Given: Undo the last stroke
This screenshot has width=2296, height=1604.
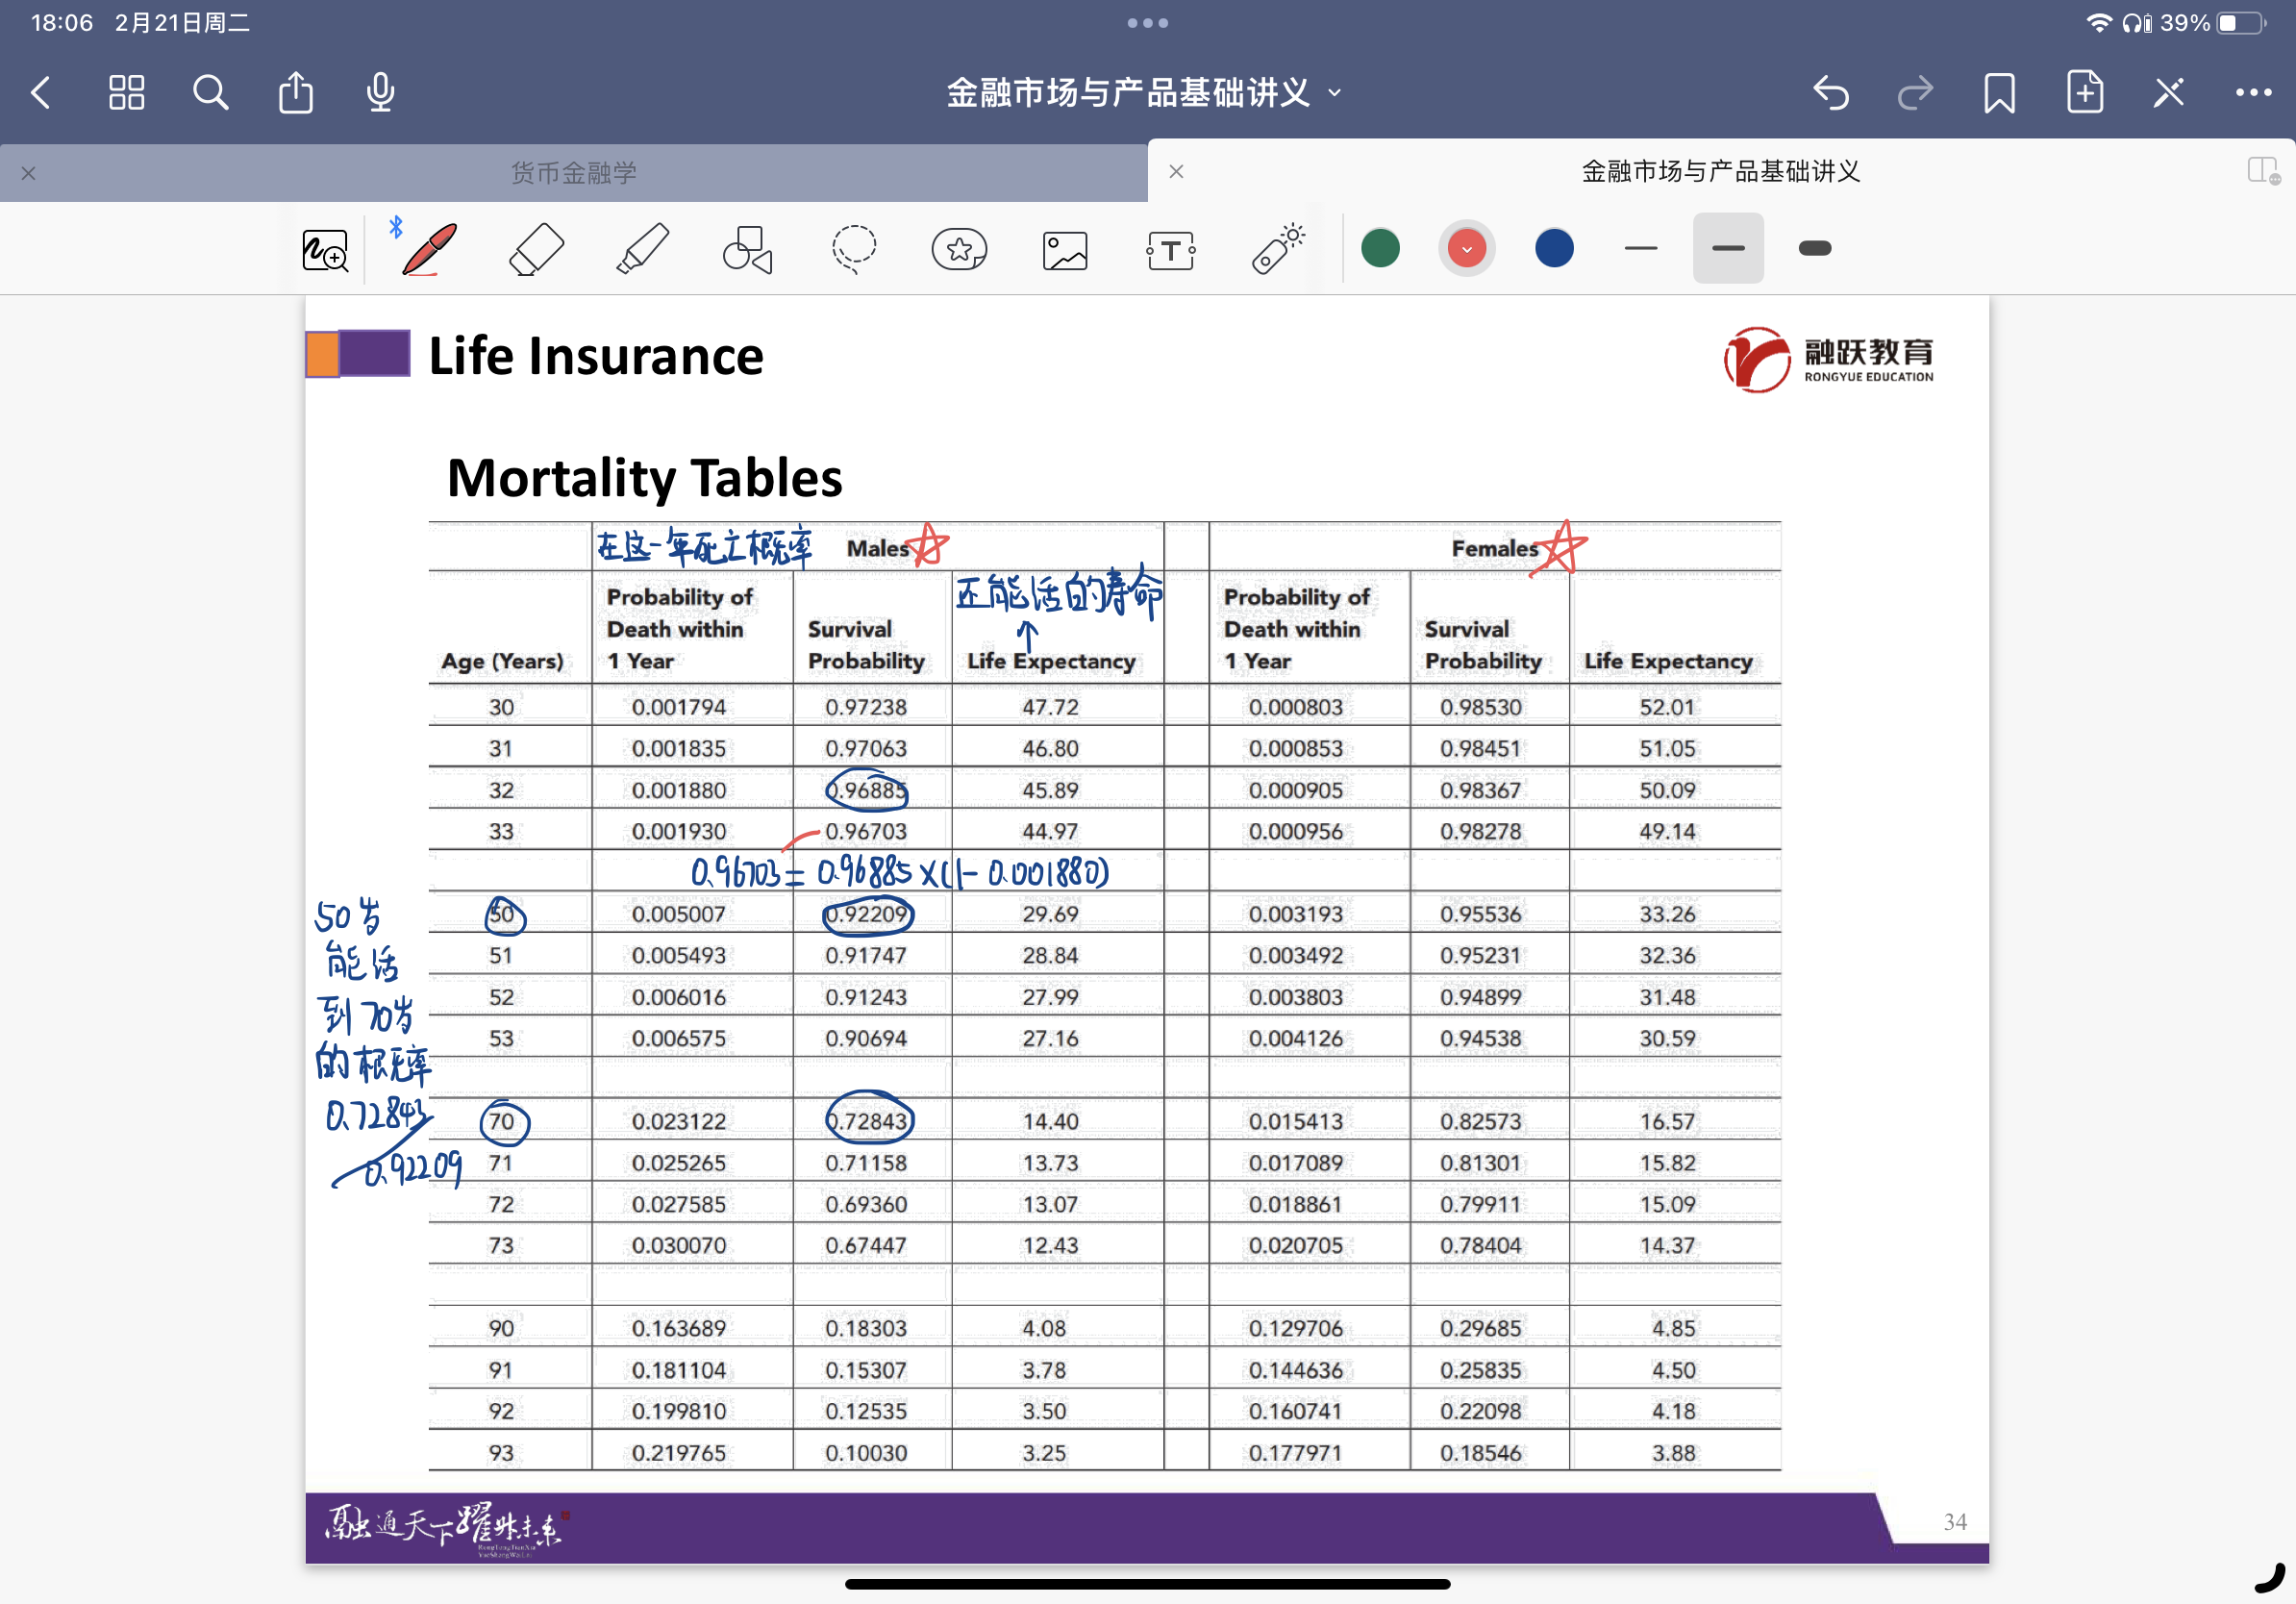Looking at the screenshot, I should point(1831,93).
